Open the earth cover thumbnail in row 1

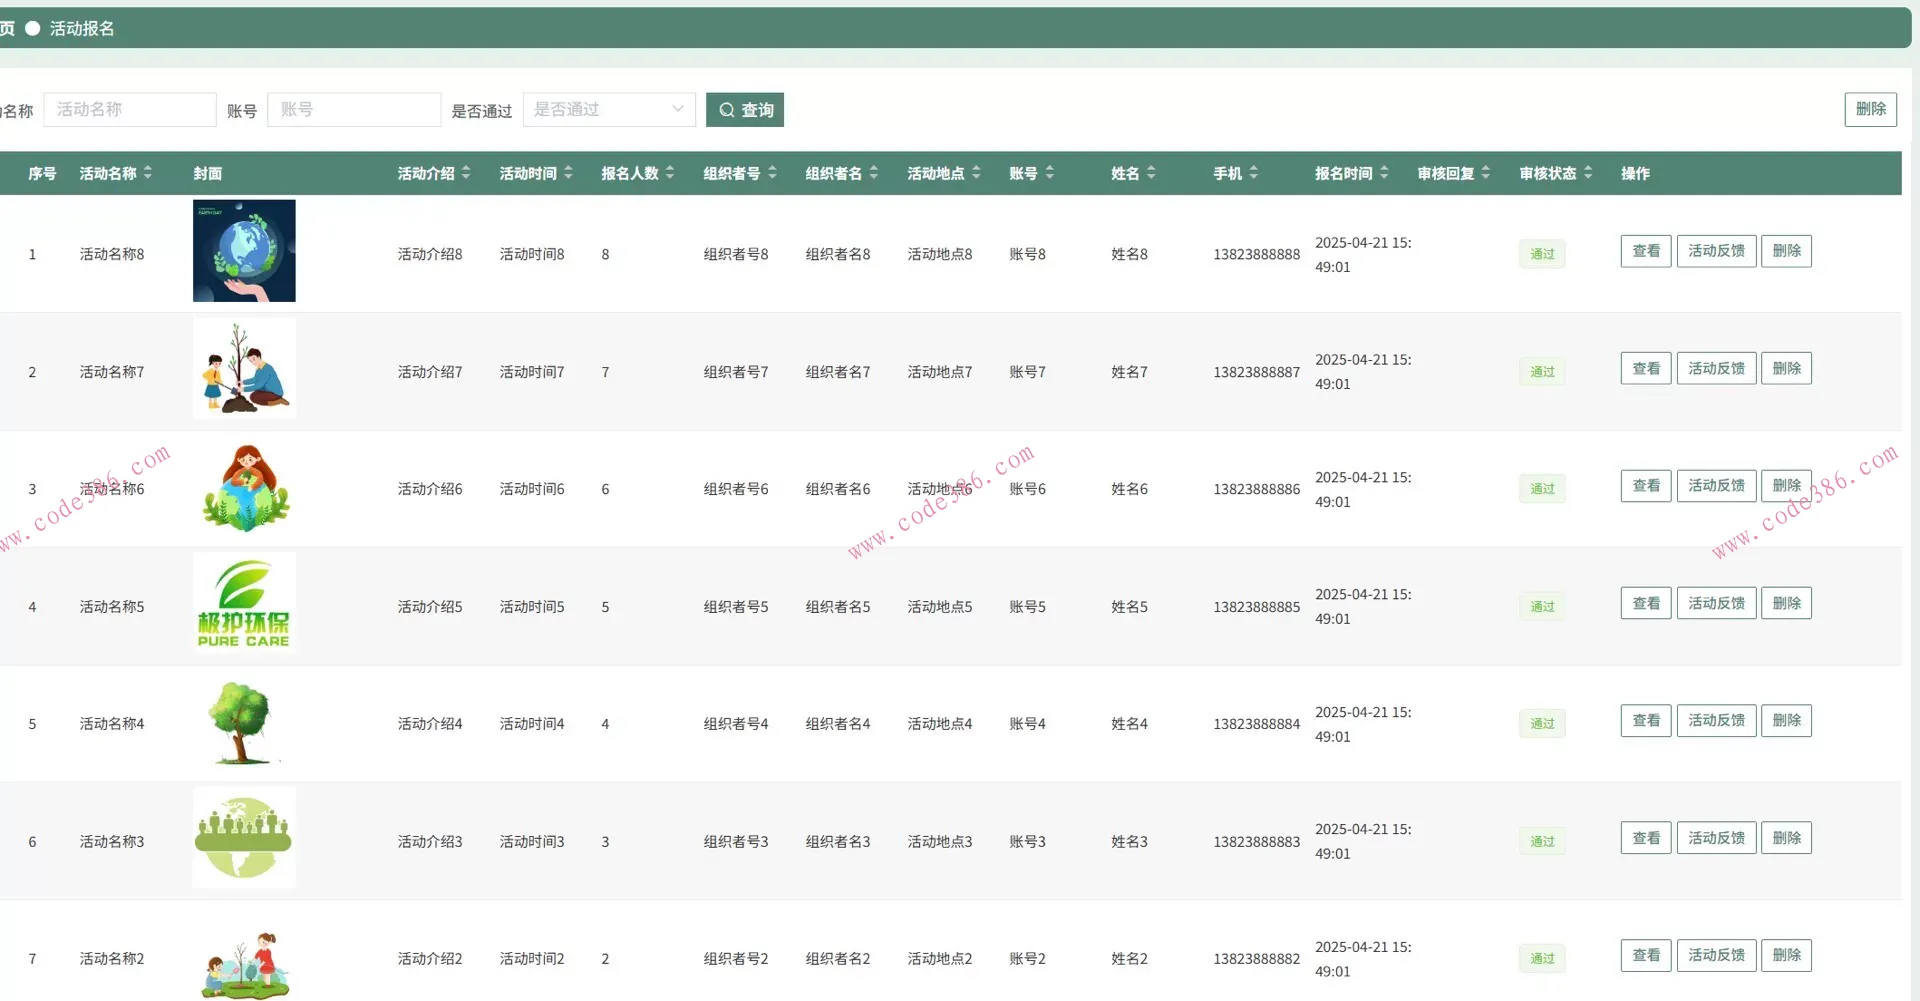coord(244,251)
